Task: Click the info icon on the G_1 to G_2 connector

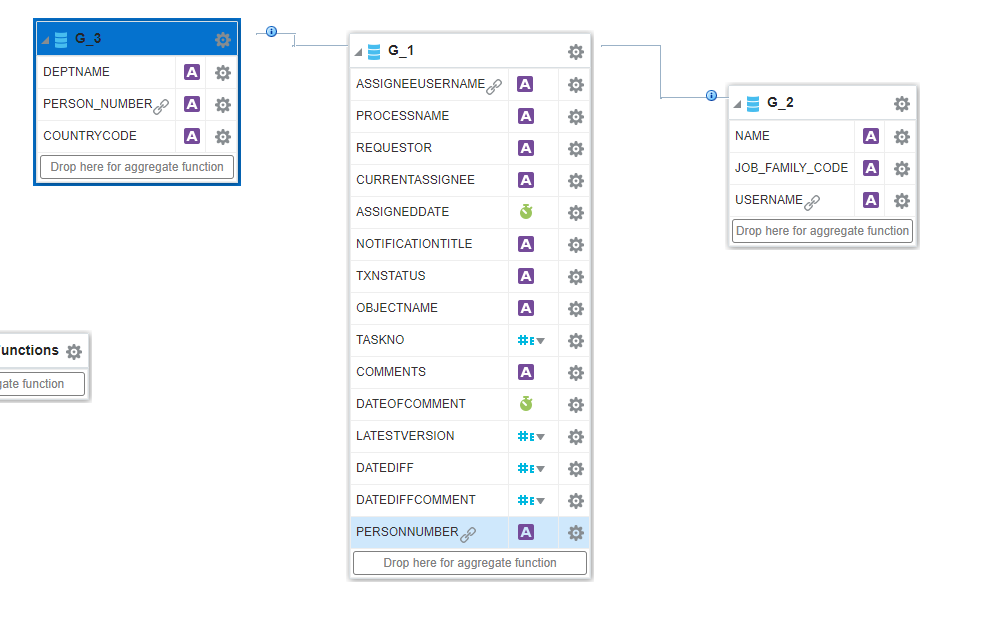Action: (x=710, y=96)
